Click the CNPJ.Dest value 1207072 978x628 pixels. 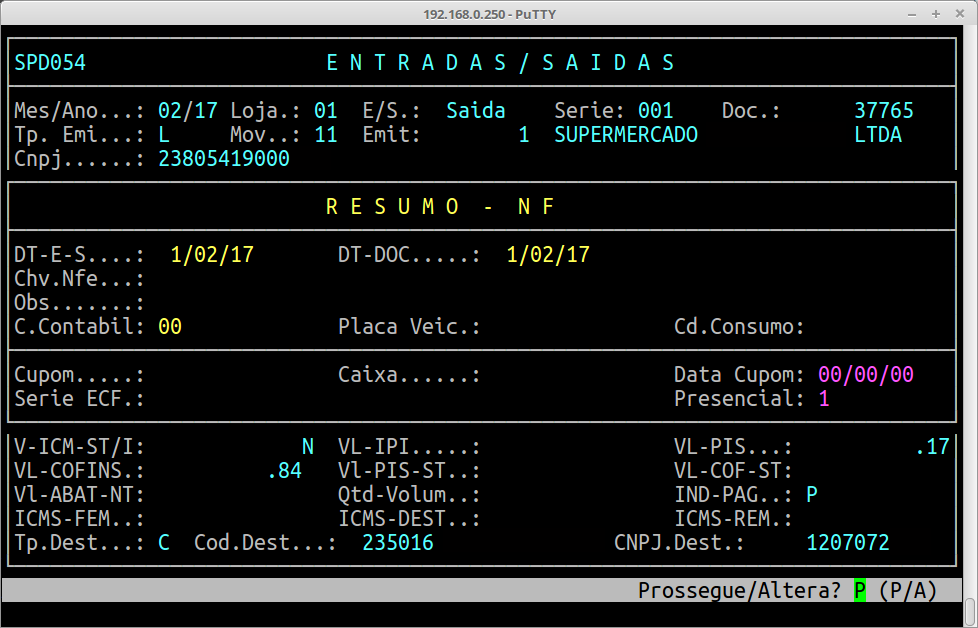pyautogui.click(x=847, y=543)
